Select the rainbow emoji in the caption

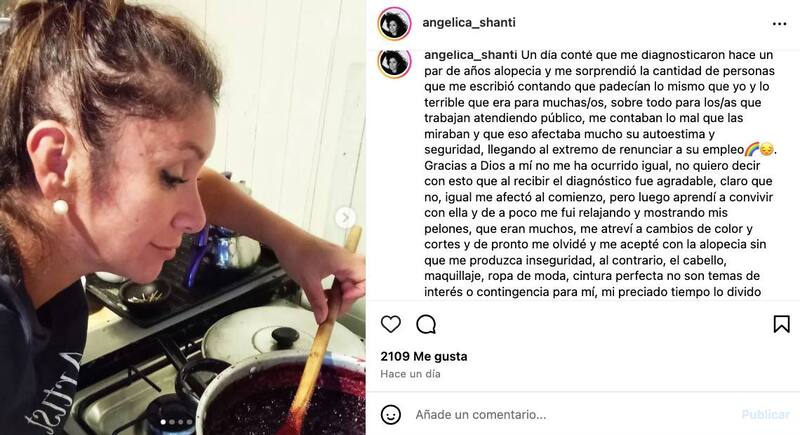point(752,149)
